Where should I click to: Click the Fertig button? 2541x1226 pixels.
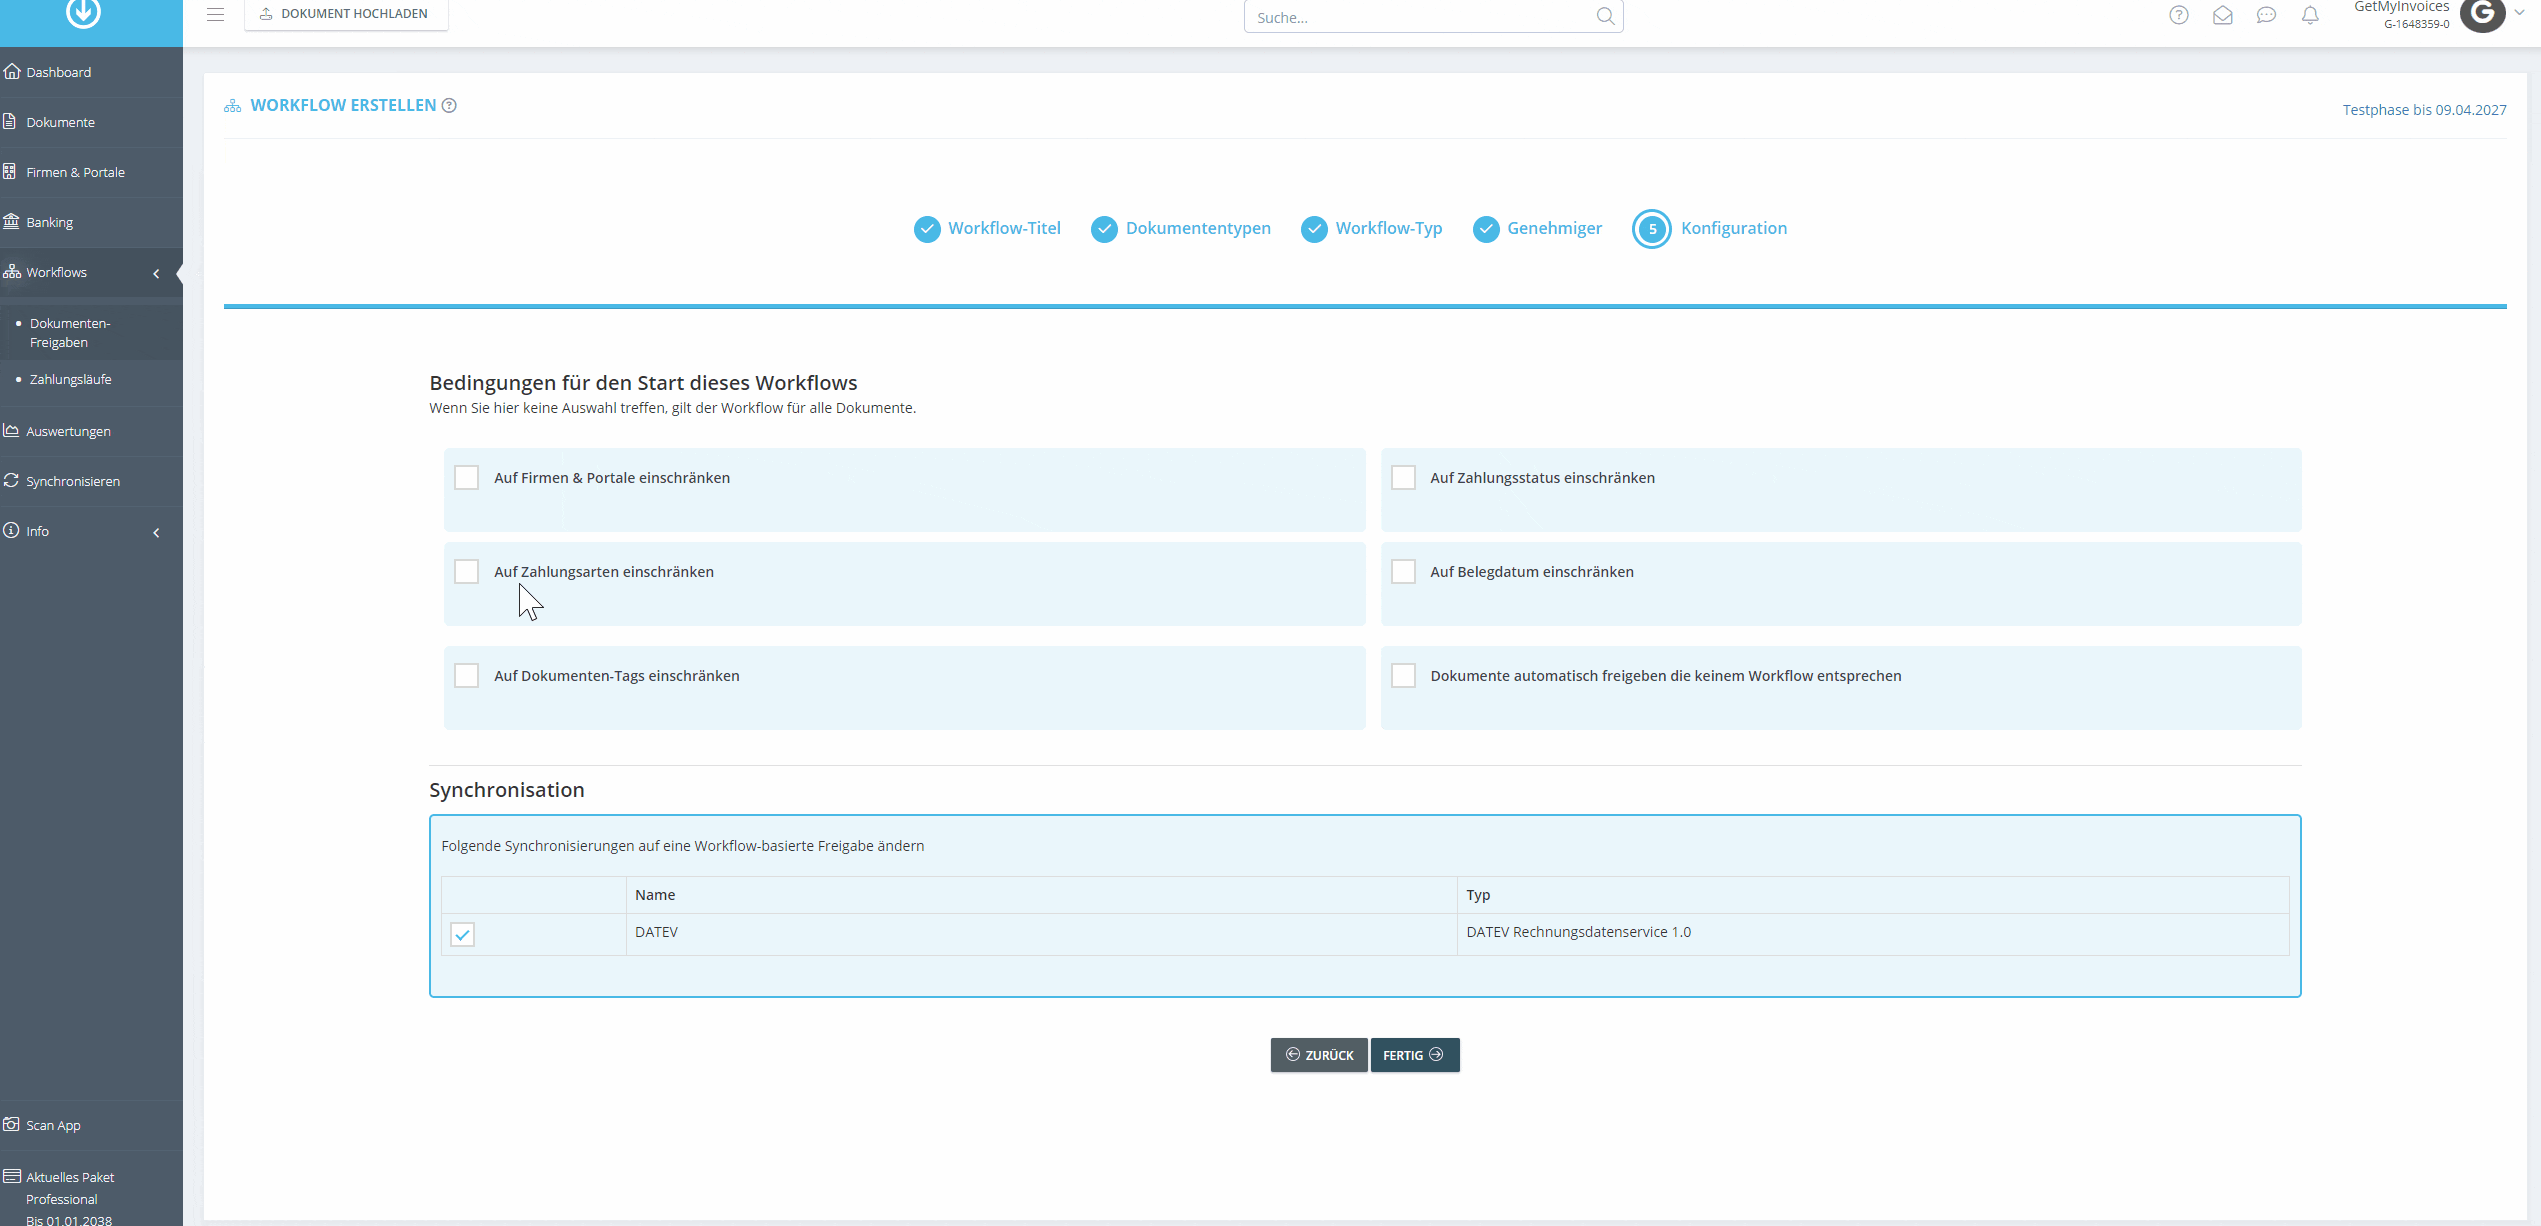pos(1414,1055)
